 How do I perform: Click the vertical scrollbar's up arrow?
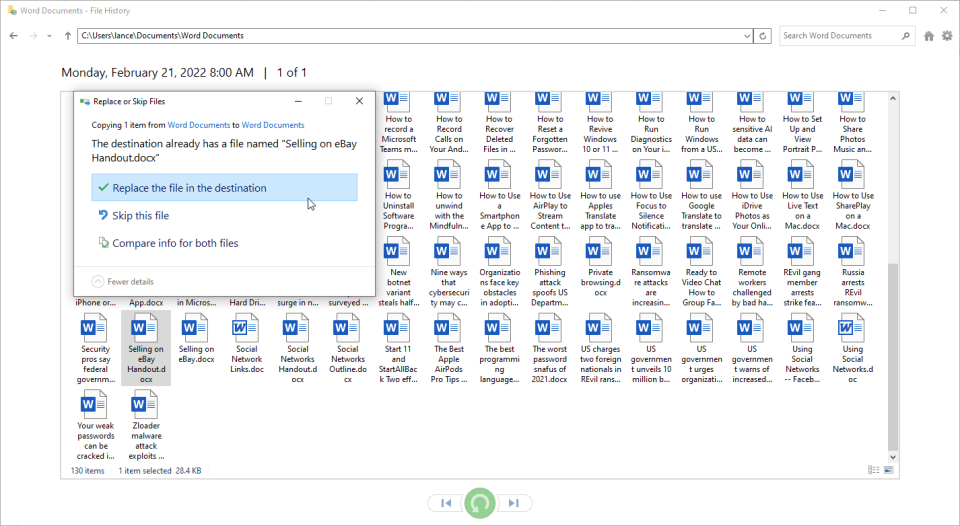click(893, 98)
